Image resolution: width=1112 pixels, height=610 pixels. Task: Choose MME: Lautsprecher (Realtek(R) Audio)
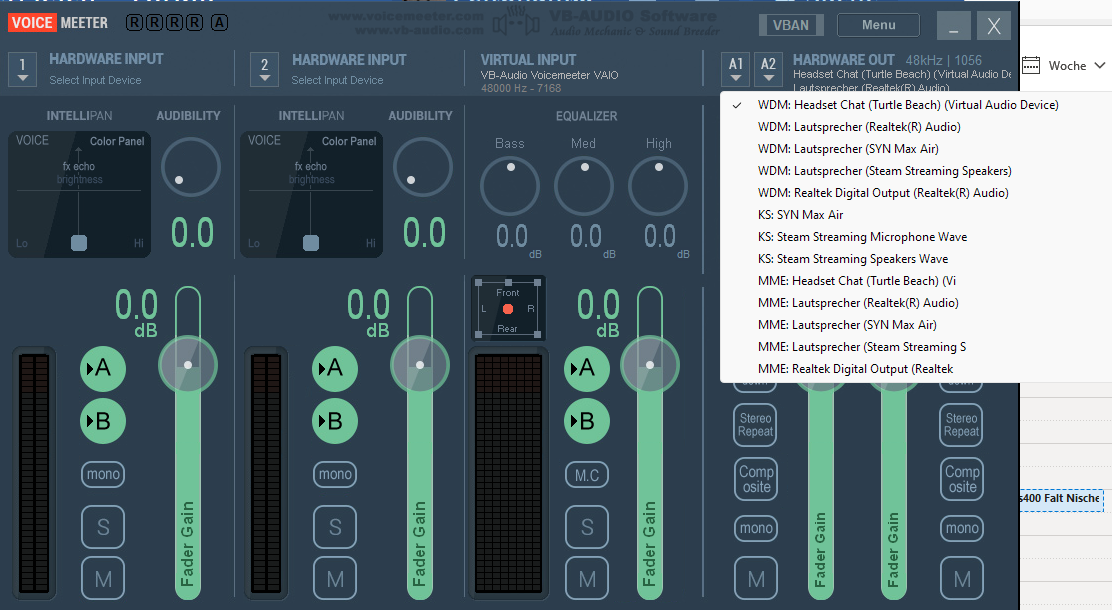tap(858, 303)
